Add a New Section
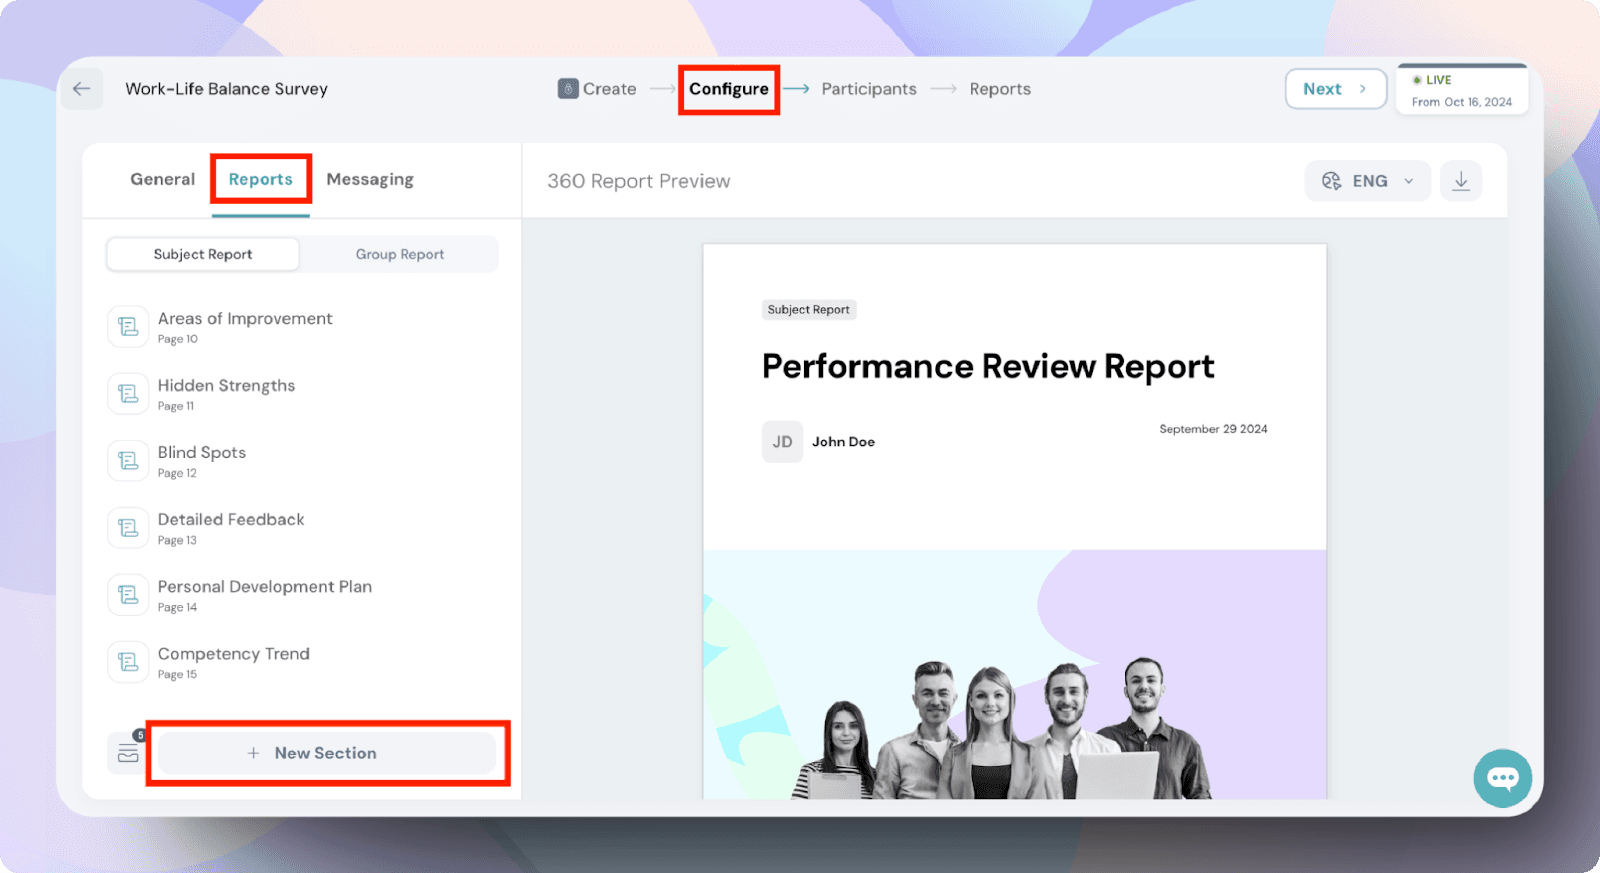Viewport: 1600px width, 873px height. point(326,753)
